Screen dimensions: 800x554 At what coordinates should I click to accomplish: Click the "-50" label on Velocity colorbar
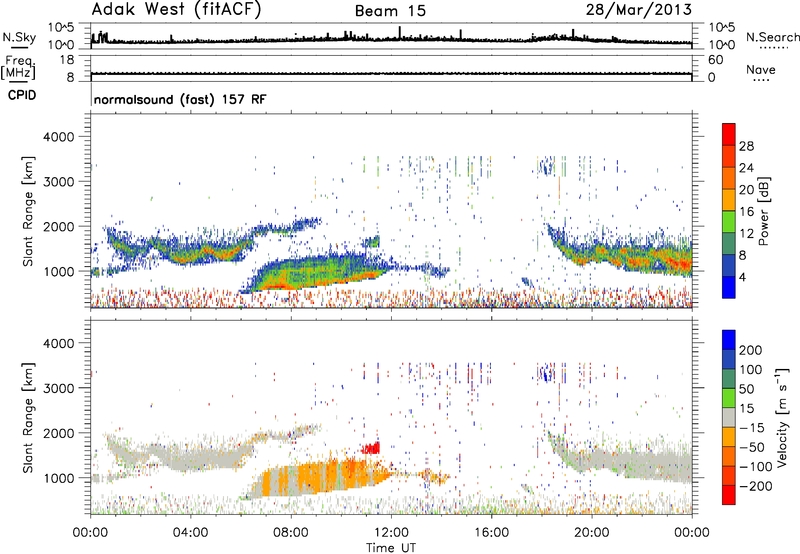(751, 447)
